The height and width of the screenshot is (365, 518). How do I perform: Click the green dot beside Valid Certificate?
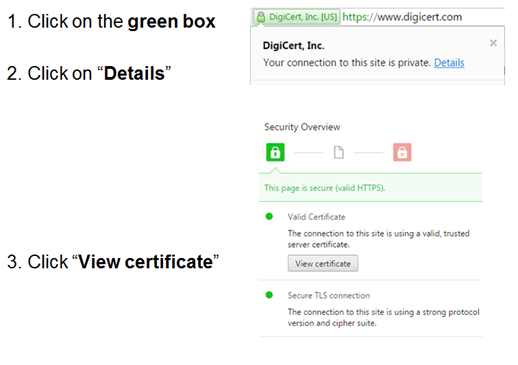(x=269, y=217)
